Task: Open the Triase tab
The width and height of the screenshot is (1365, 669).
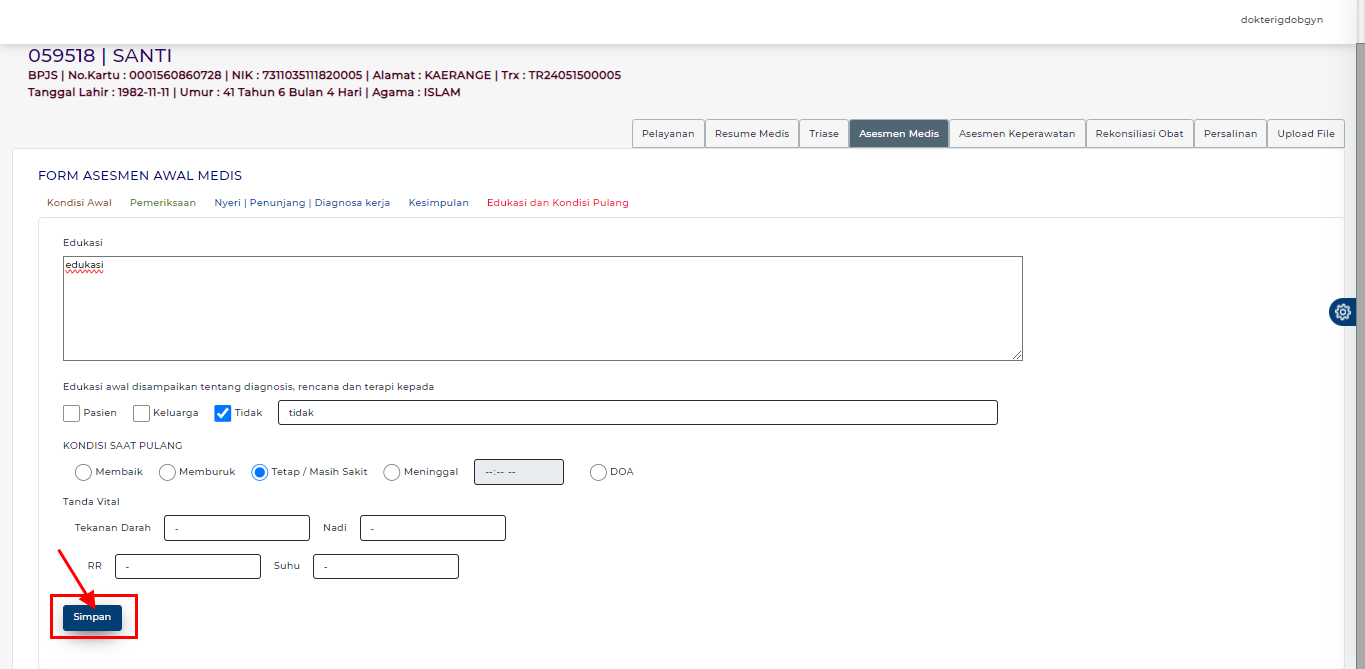Action: tap(824, 134)
